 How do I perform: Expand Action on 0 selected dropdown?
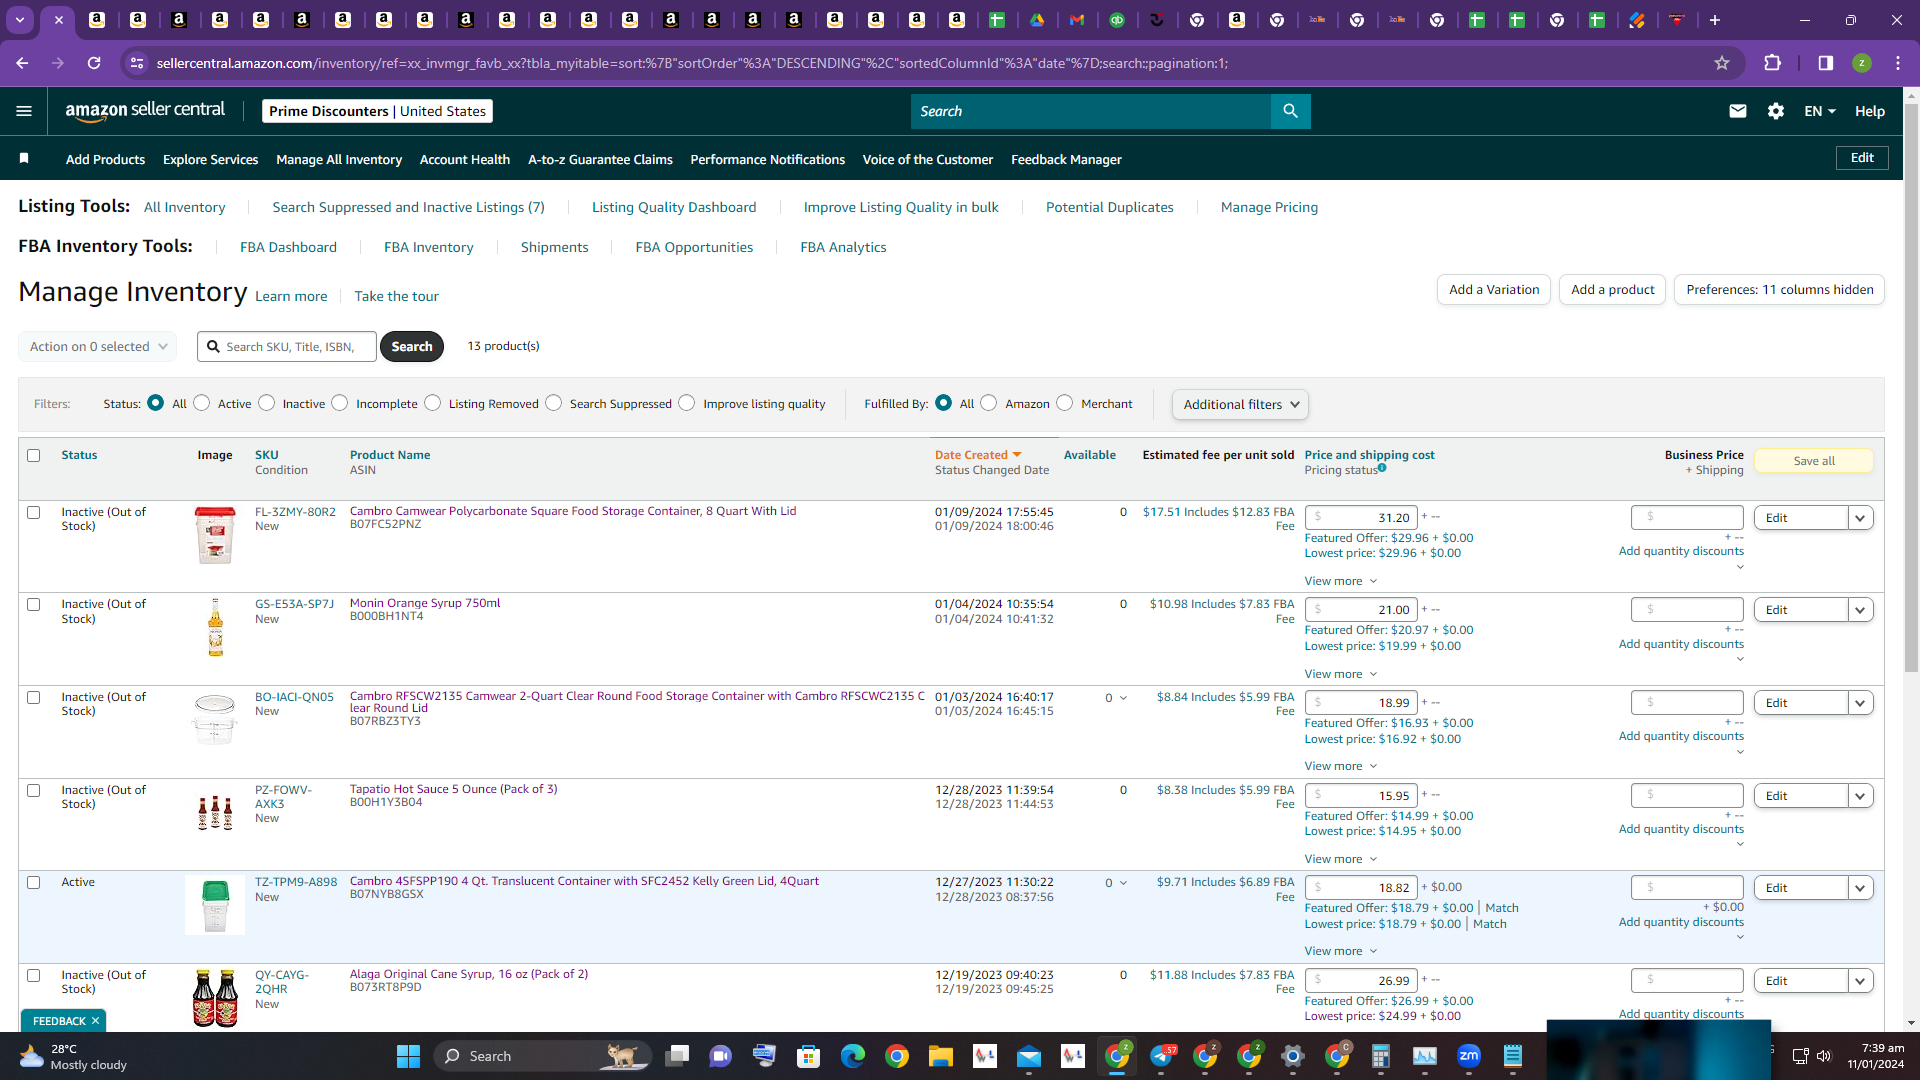[x=98, y=347]
